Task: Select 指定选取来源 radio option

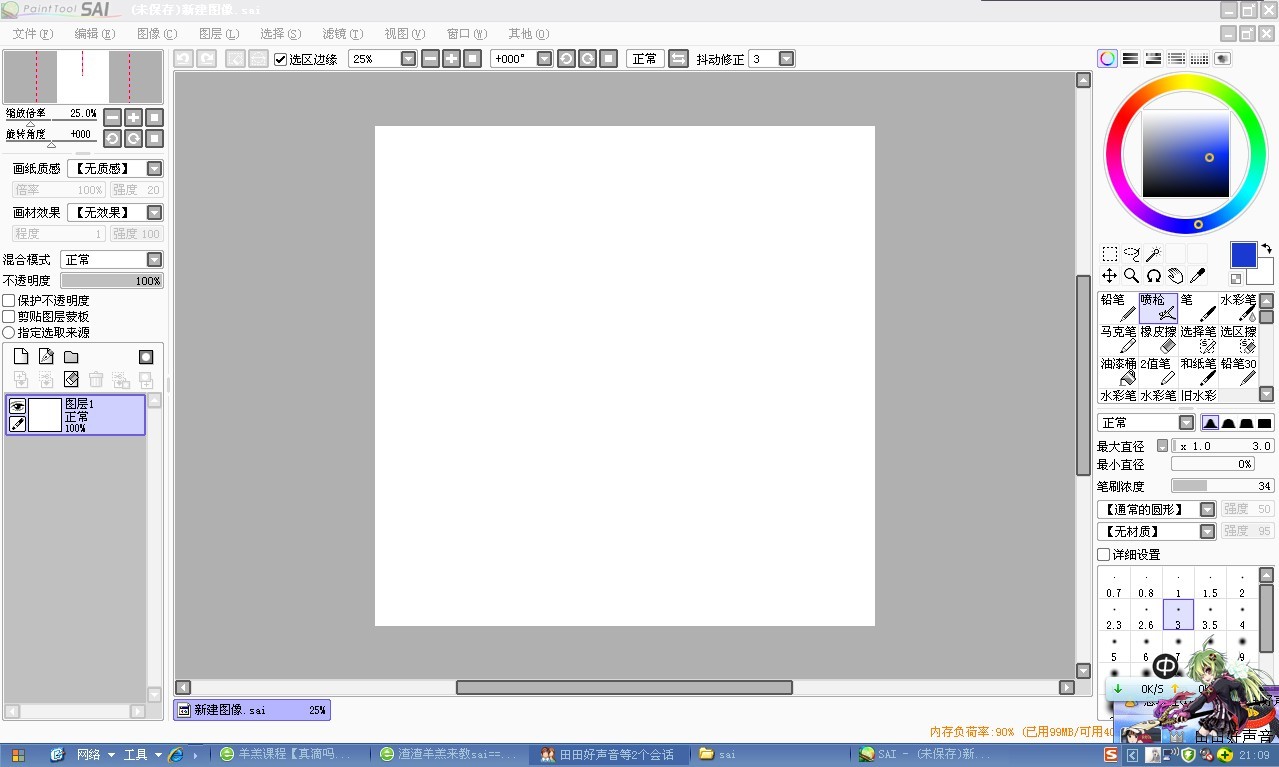Action: click(9, 332)
